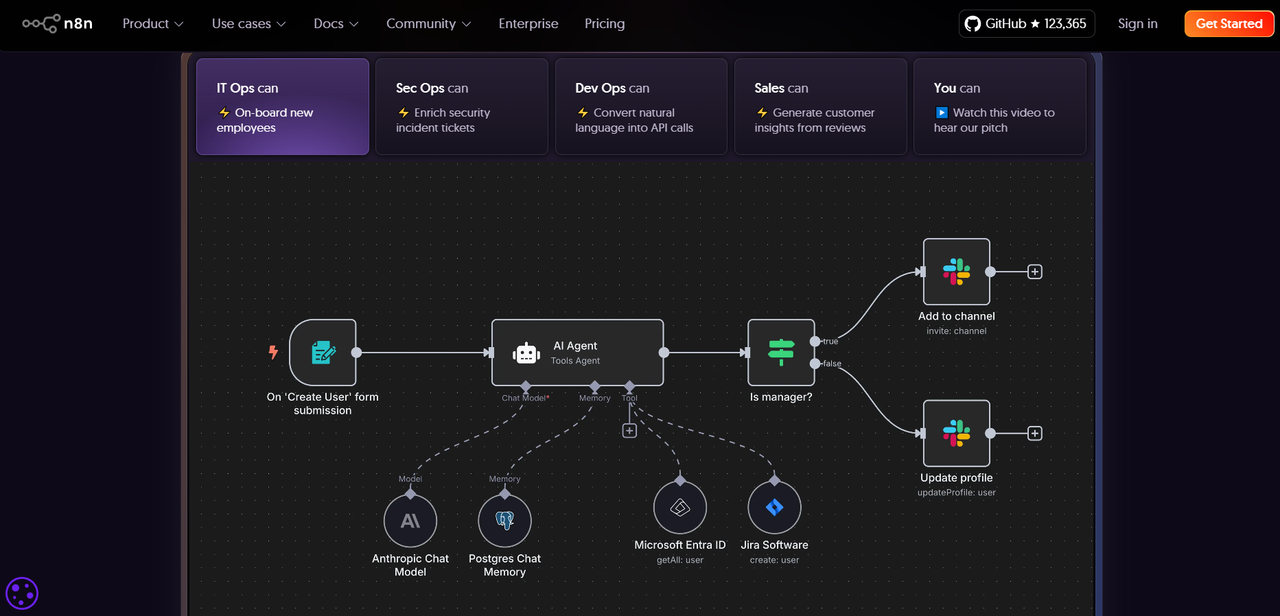Open the Docs dropdown
This screenshot has width=1280, height=616.
[x=336, y=24]
